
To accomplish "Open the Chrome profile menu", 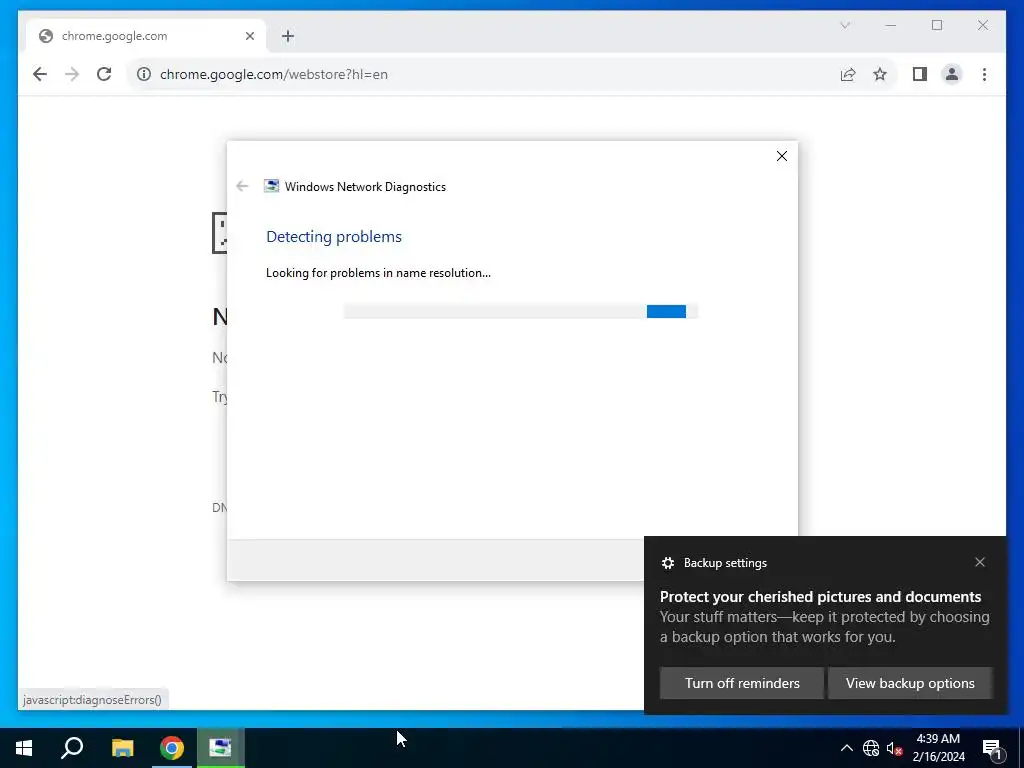I will (952, 74).
